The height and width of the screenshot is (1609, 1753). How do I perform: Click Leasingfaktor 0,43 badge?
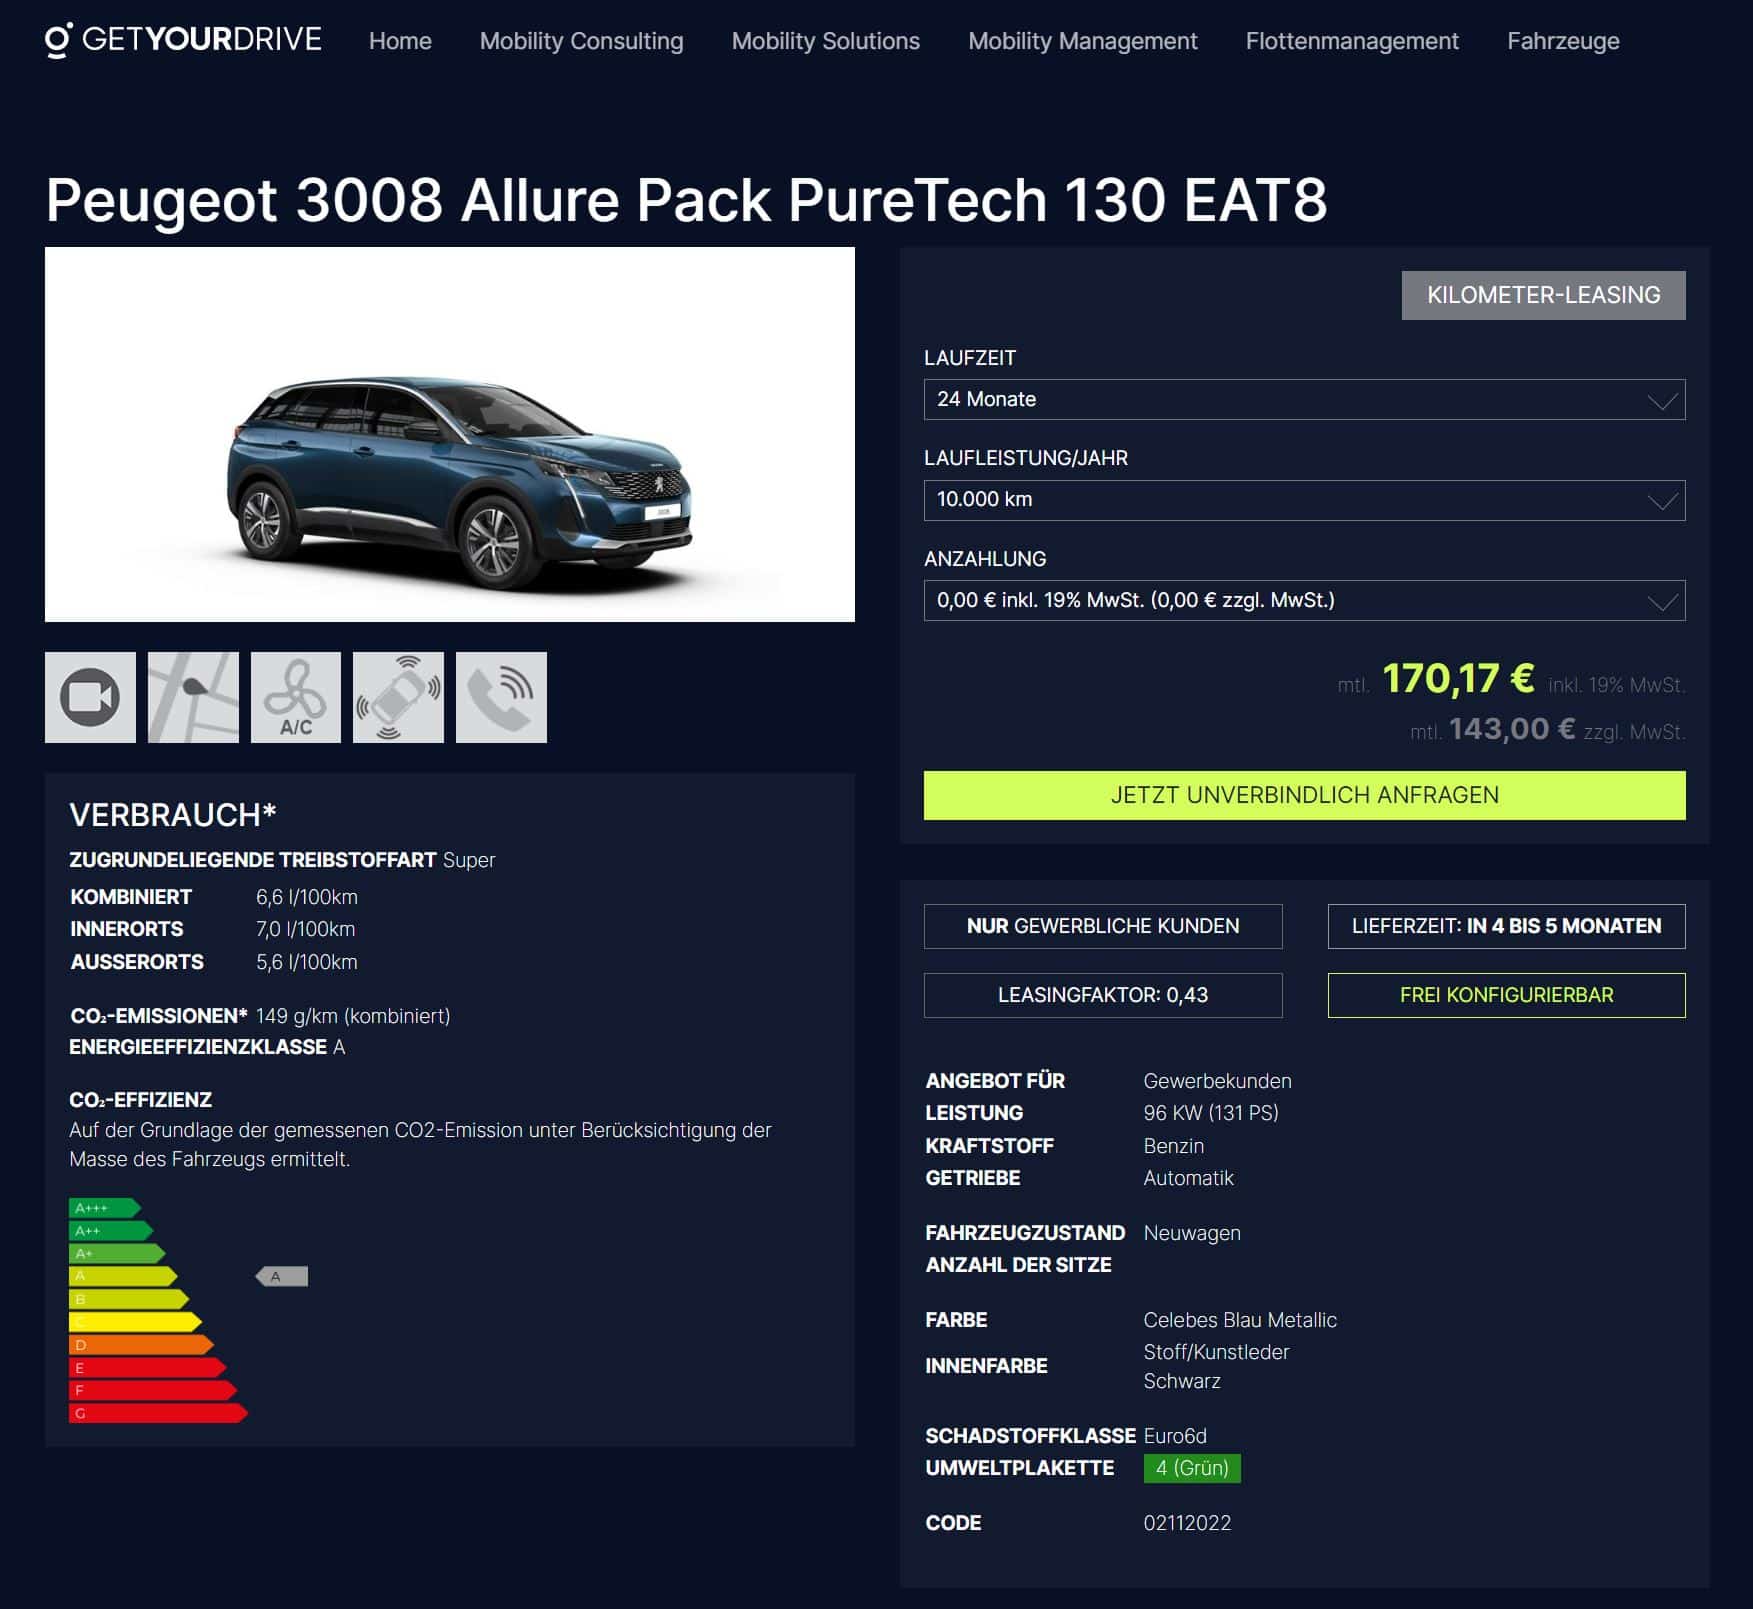click(1103, 995)
